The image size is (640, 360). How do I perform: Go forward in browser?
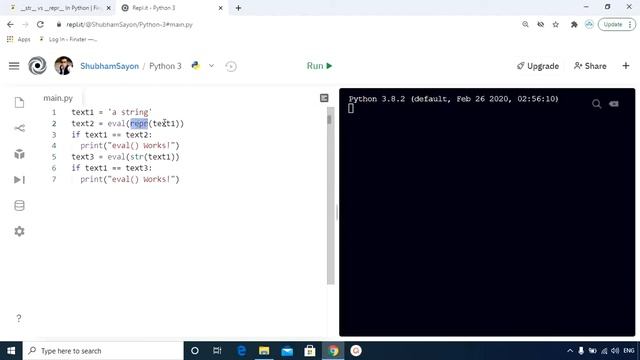tap(25, 24)
